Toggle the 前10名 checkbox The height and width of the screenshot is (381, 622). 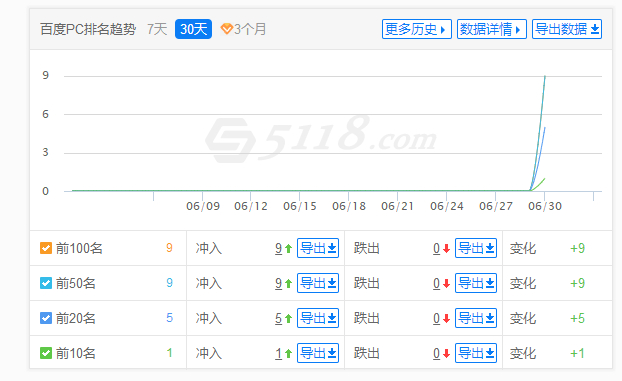tap(46, 353)
